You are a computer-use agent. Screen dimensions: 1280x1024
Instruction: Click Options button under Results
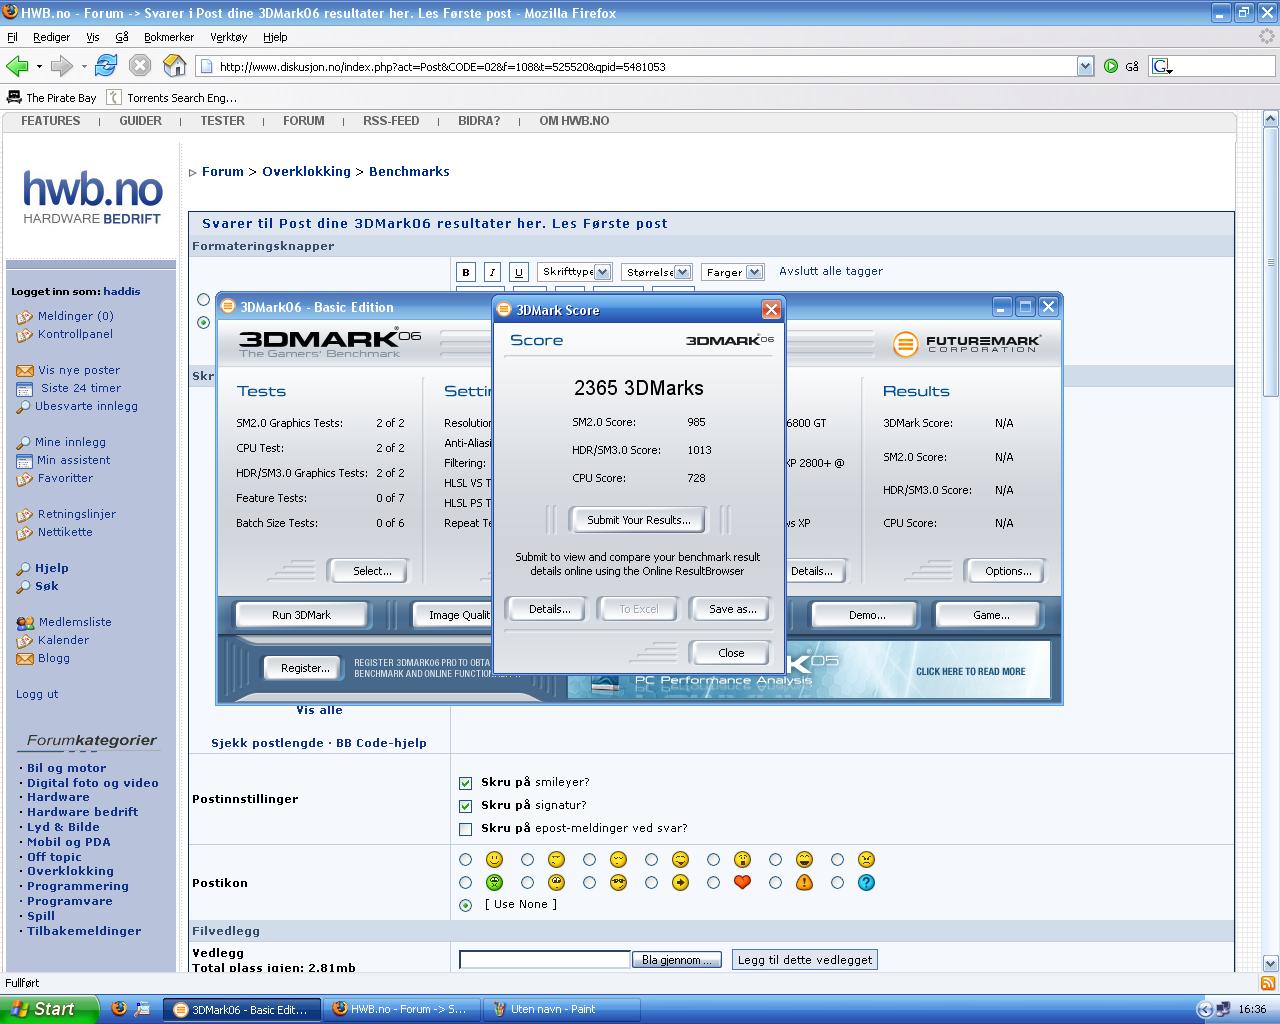pyautogui.click(x=1007, y=571)
